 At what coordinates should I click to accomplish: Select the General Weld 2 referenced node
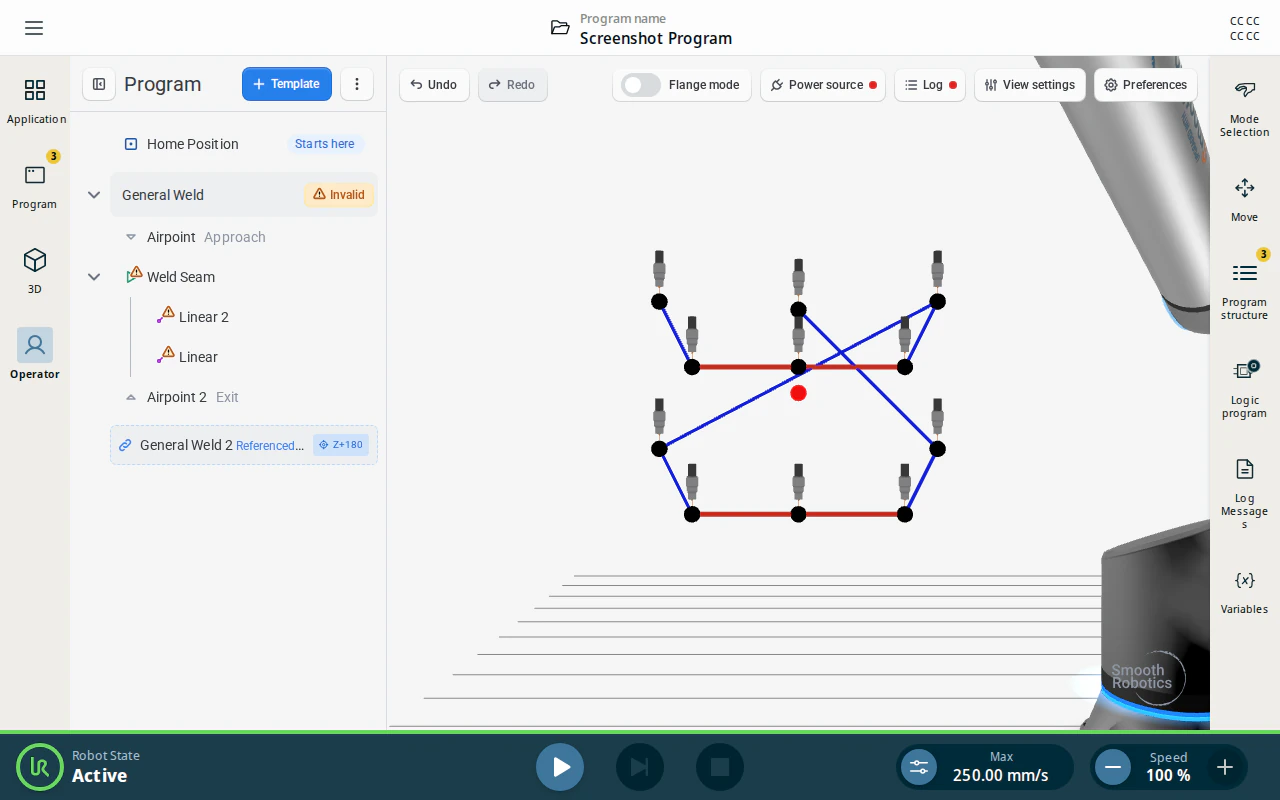[244, 445]
